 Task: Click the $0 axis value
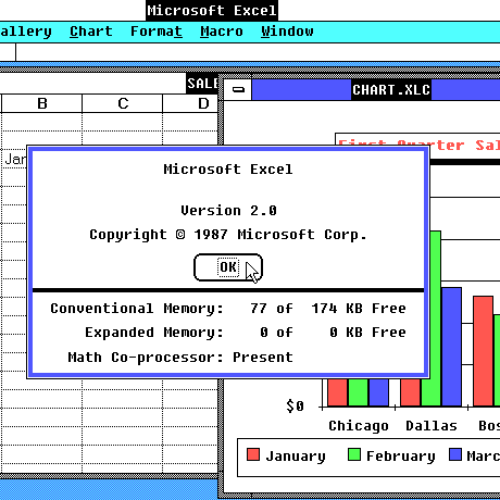click(x=295, y=406)
